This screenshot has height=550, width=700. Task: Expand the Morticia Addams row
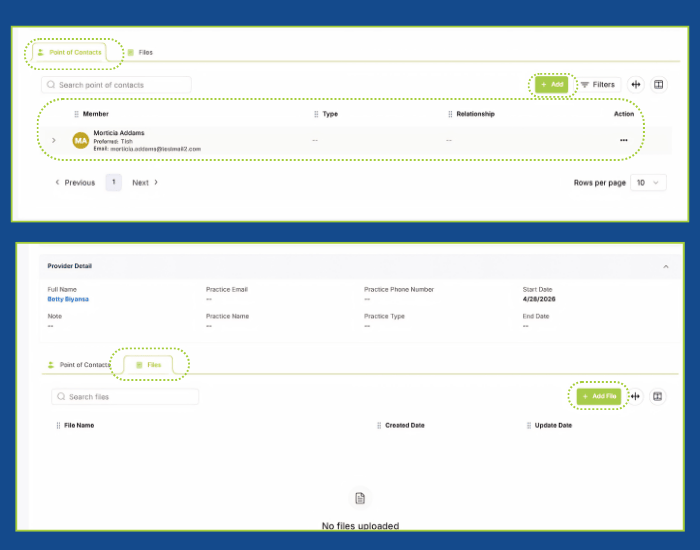click(54, 140)
